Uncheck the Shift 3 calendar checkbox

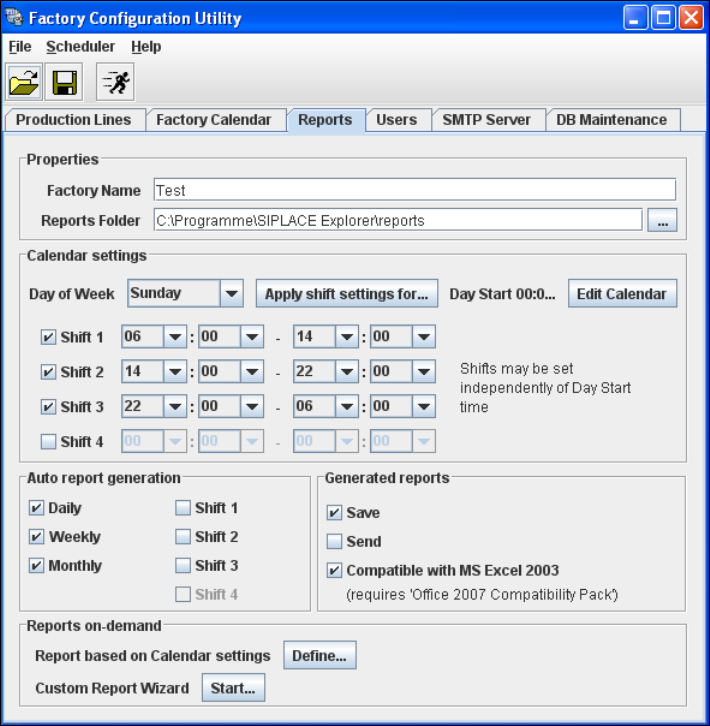click(48, 407)
